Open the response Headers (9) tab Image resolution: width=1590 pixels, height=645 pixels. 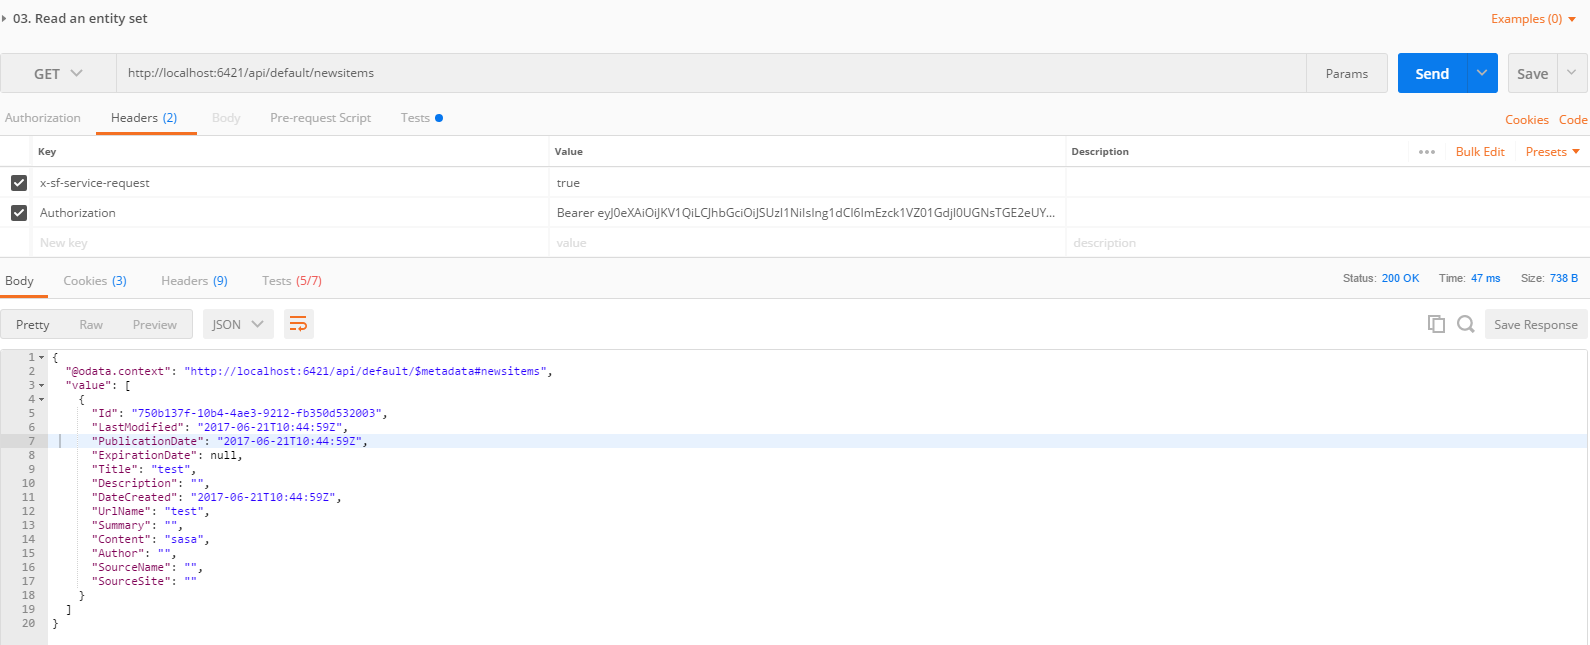pos(194,281)
